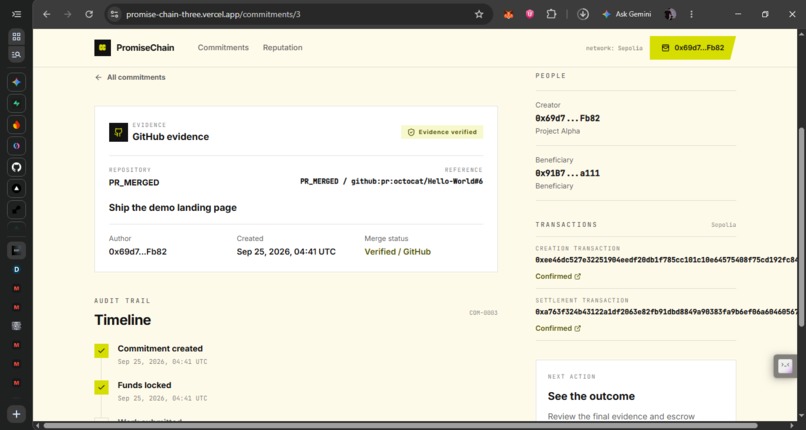Click the horizontal page scrollbar
The height and width of the screenshot is (430, 806).
[x=401, y=425]
